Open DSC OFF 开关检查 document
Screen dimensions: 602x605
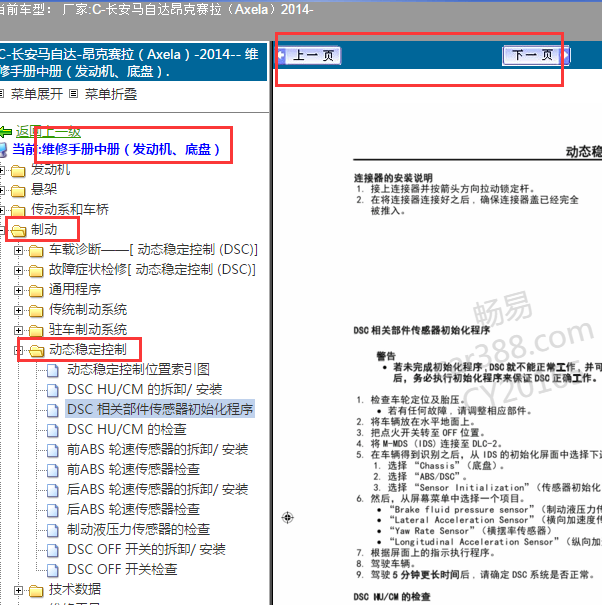coord(122,570)
